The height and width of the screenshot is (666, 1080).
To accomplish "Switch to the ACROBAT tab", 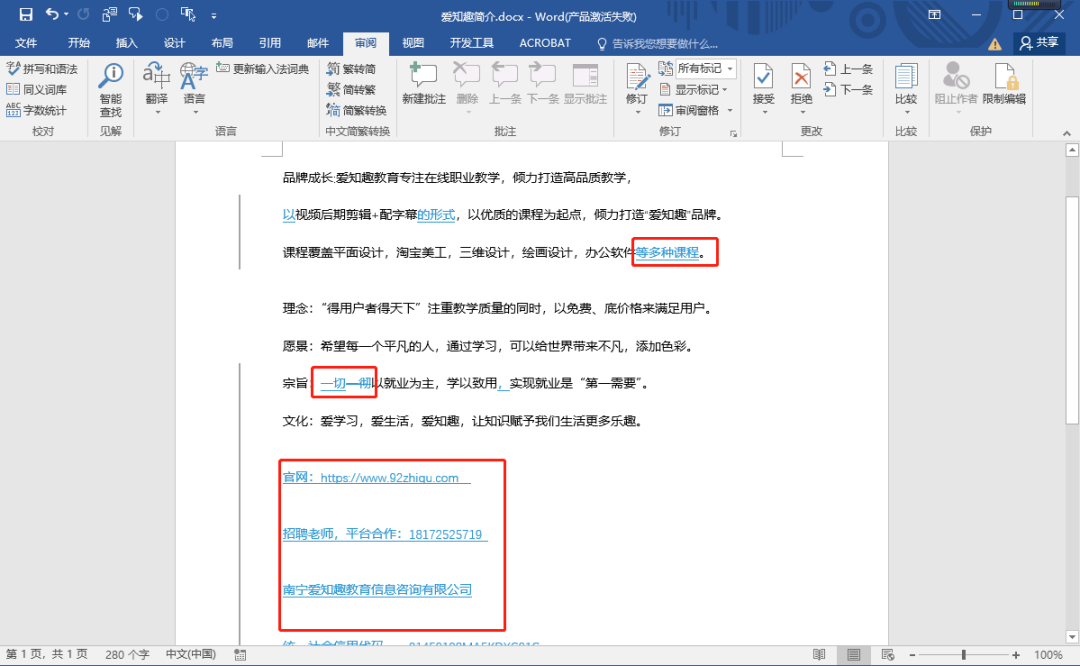I will 545,43.
